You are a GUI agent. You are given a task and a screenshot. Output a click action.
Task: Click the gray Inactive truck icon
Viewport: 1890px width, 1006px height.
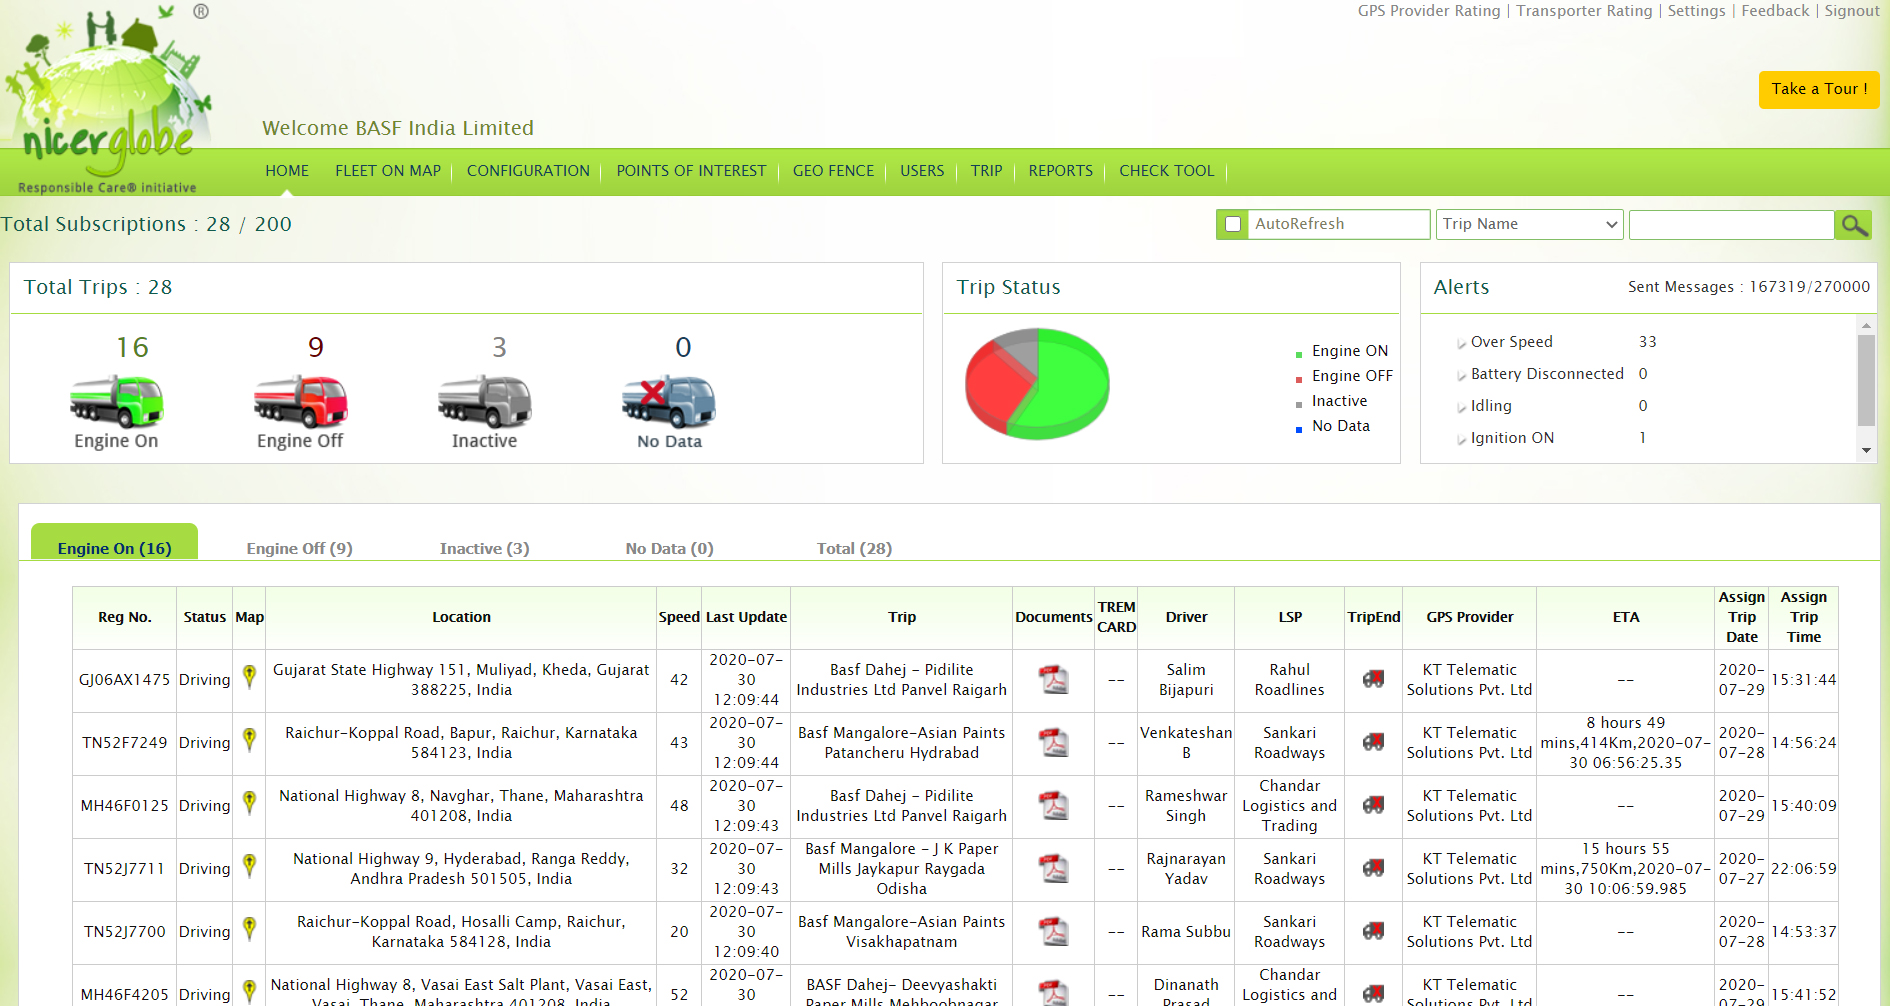(485, 401)
